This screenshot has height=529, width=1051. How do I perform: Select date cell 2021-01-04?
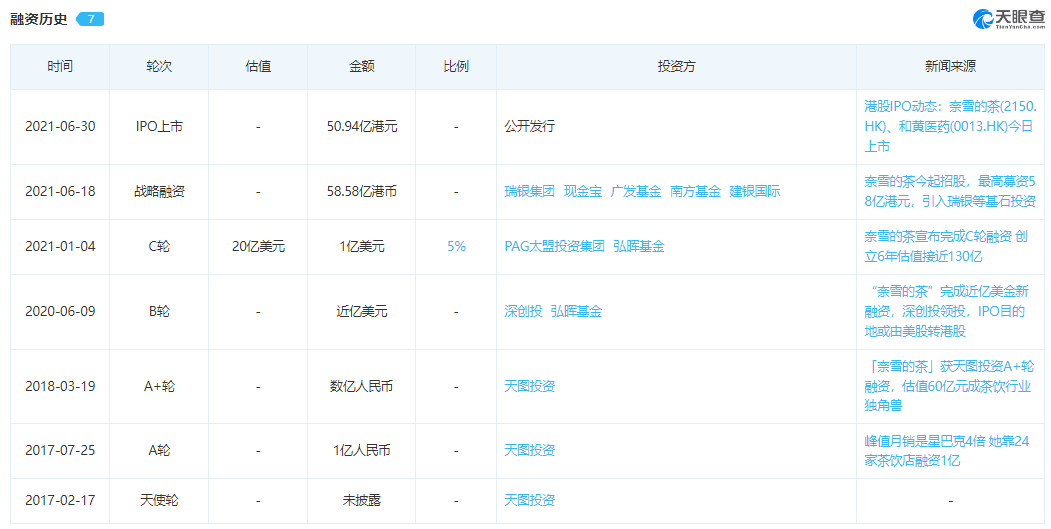click(x=60, y=247)
